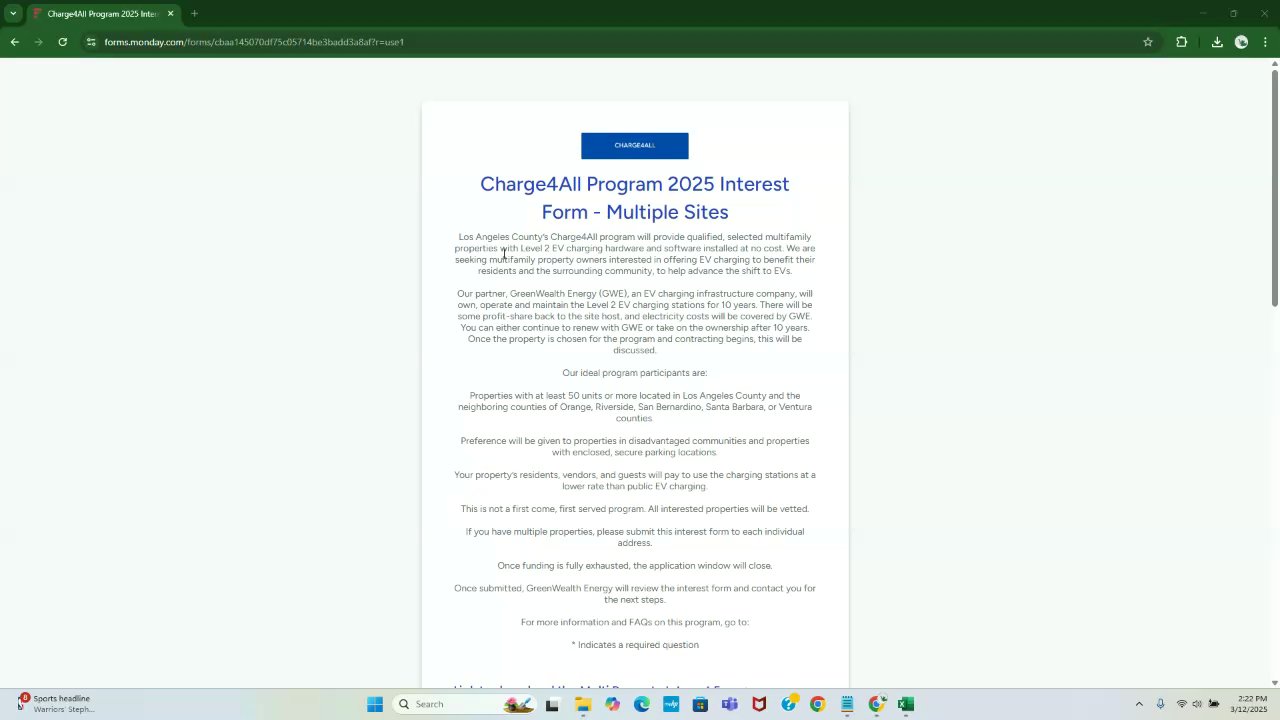Open Chrome with profile badge on taskbar
The width and height of the screenshot is (1280, 720).
point(877,704)
